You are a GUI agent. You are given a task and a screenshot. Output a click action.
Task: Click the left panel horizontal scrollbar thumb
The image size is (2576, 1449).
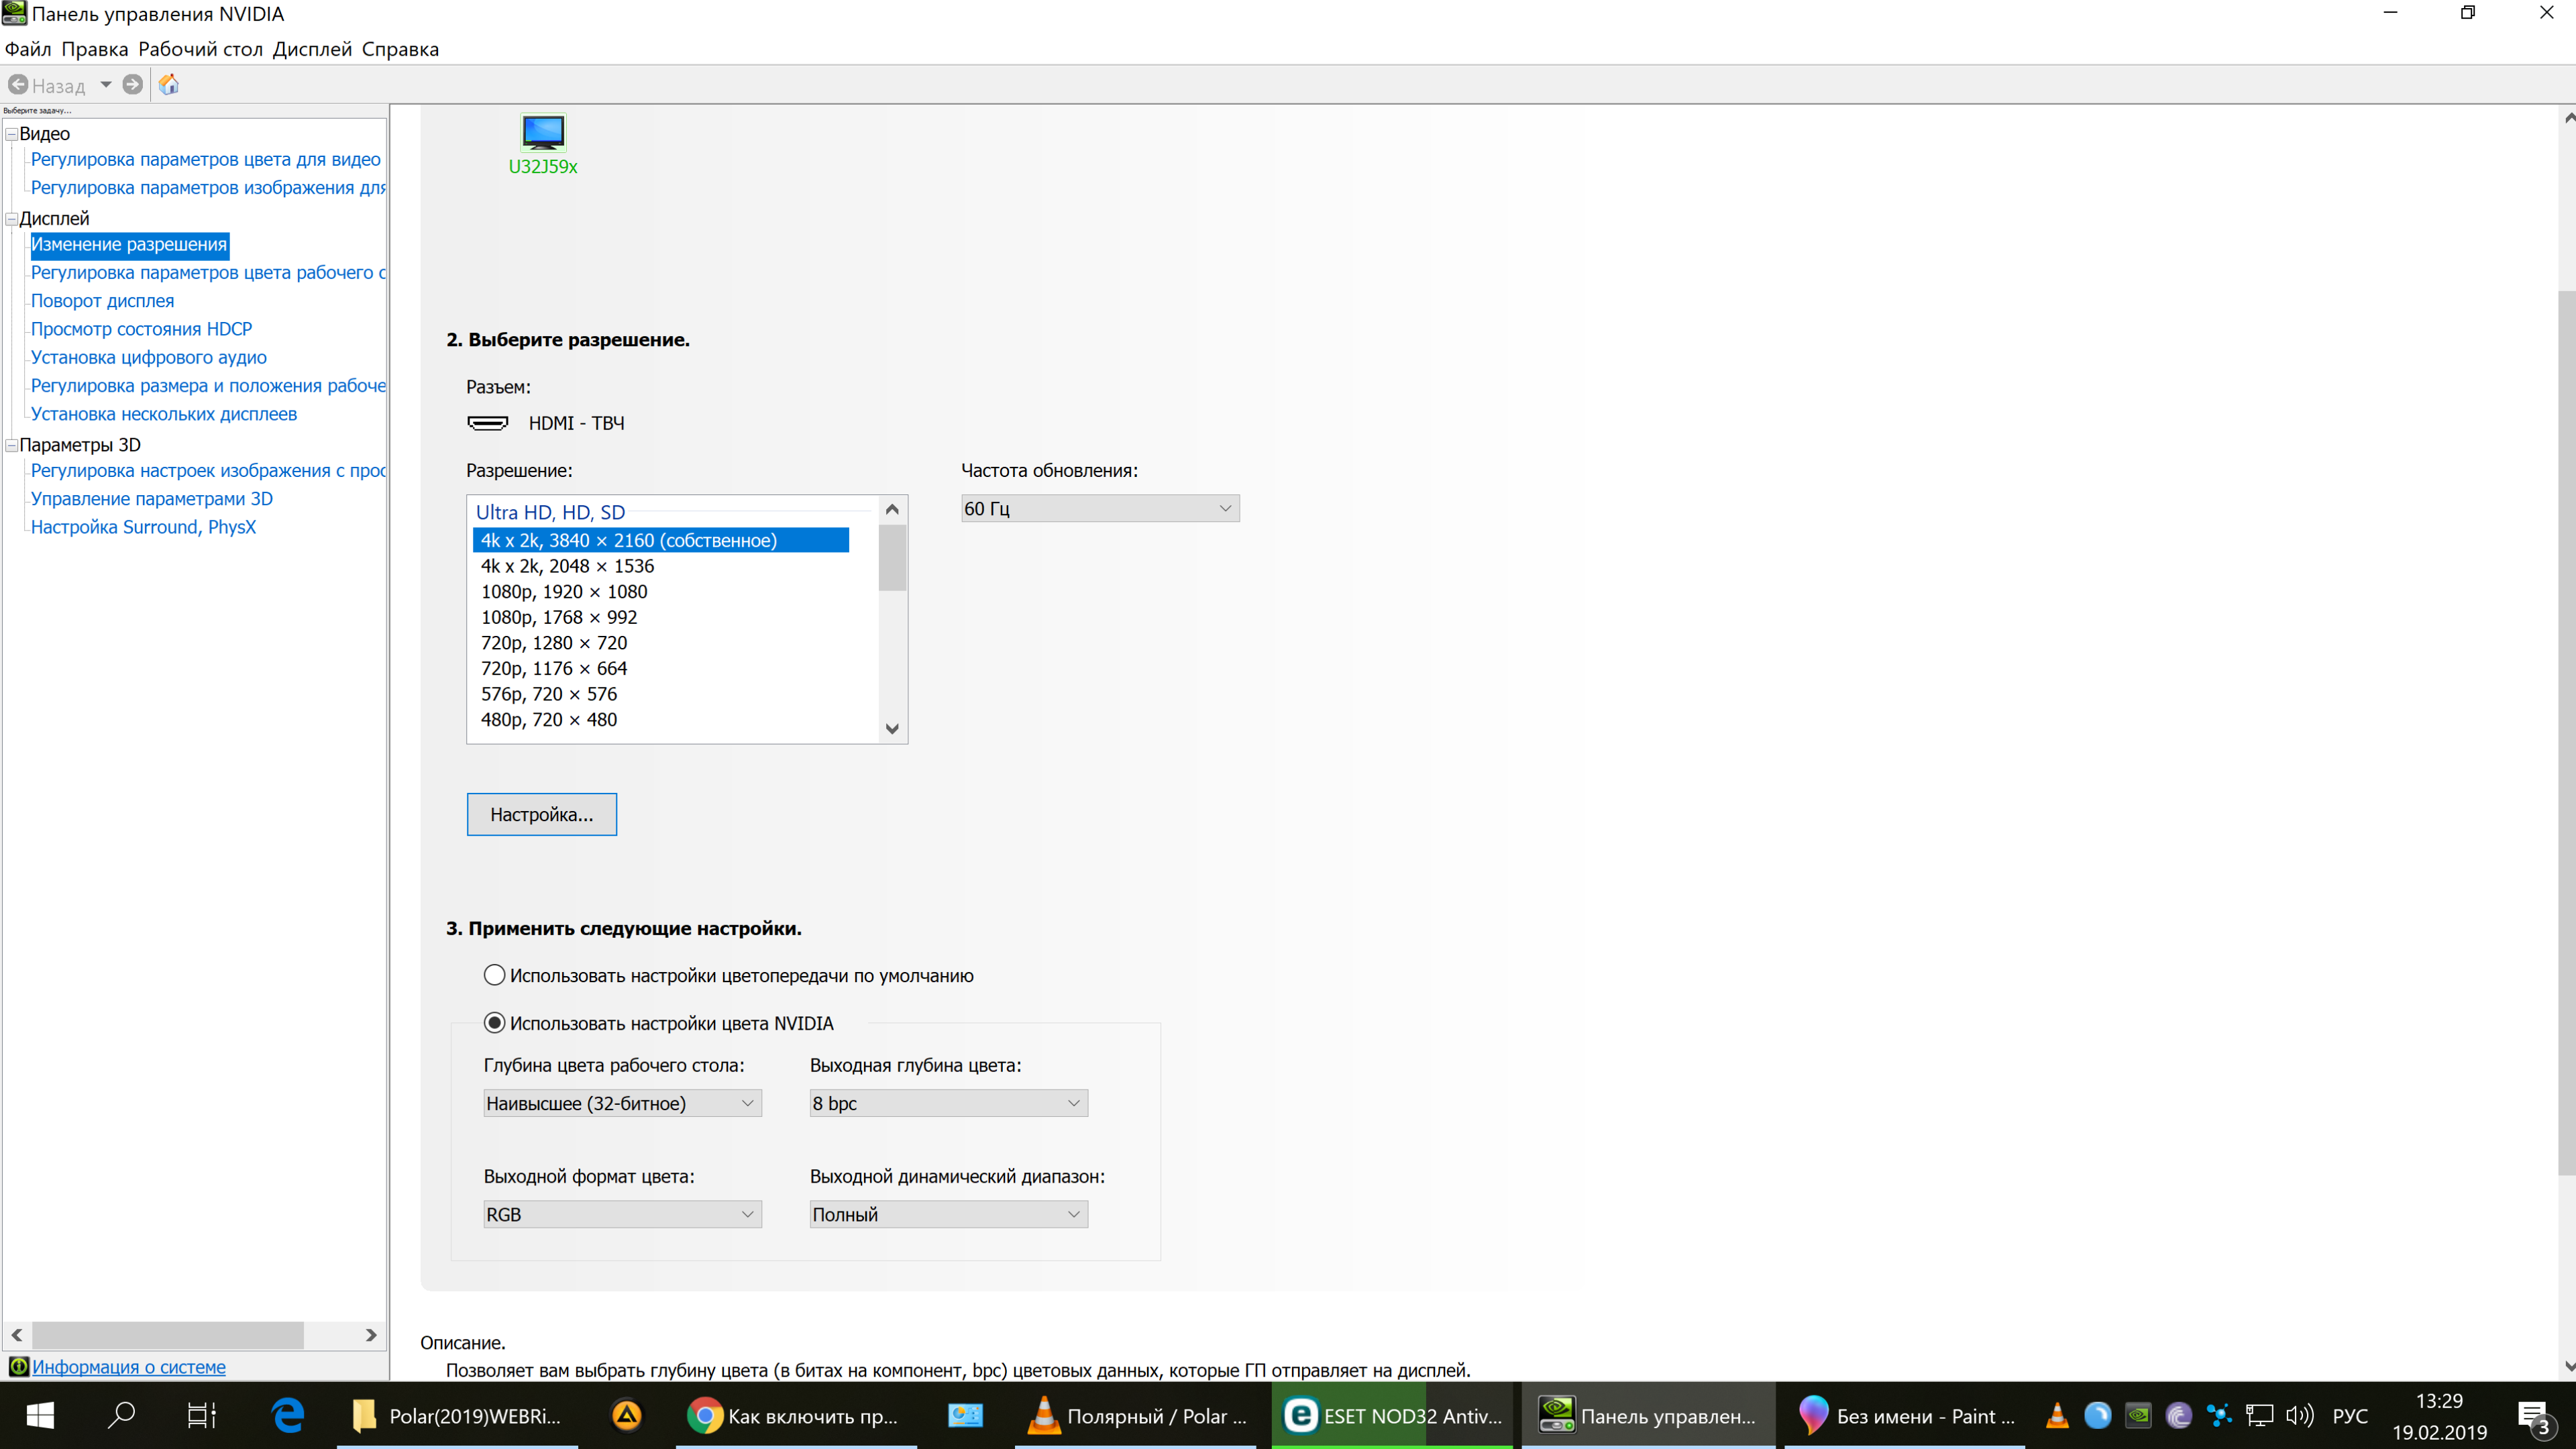168,1335
